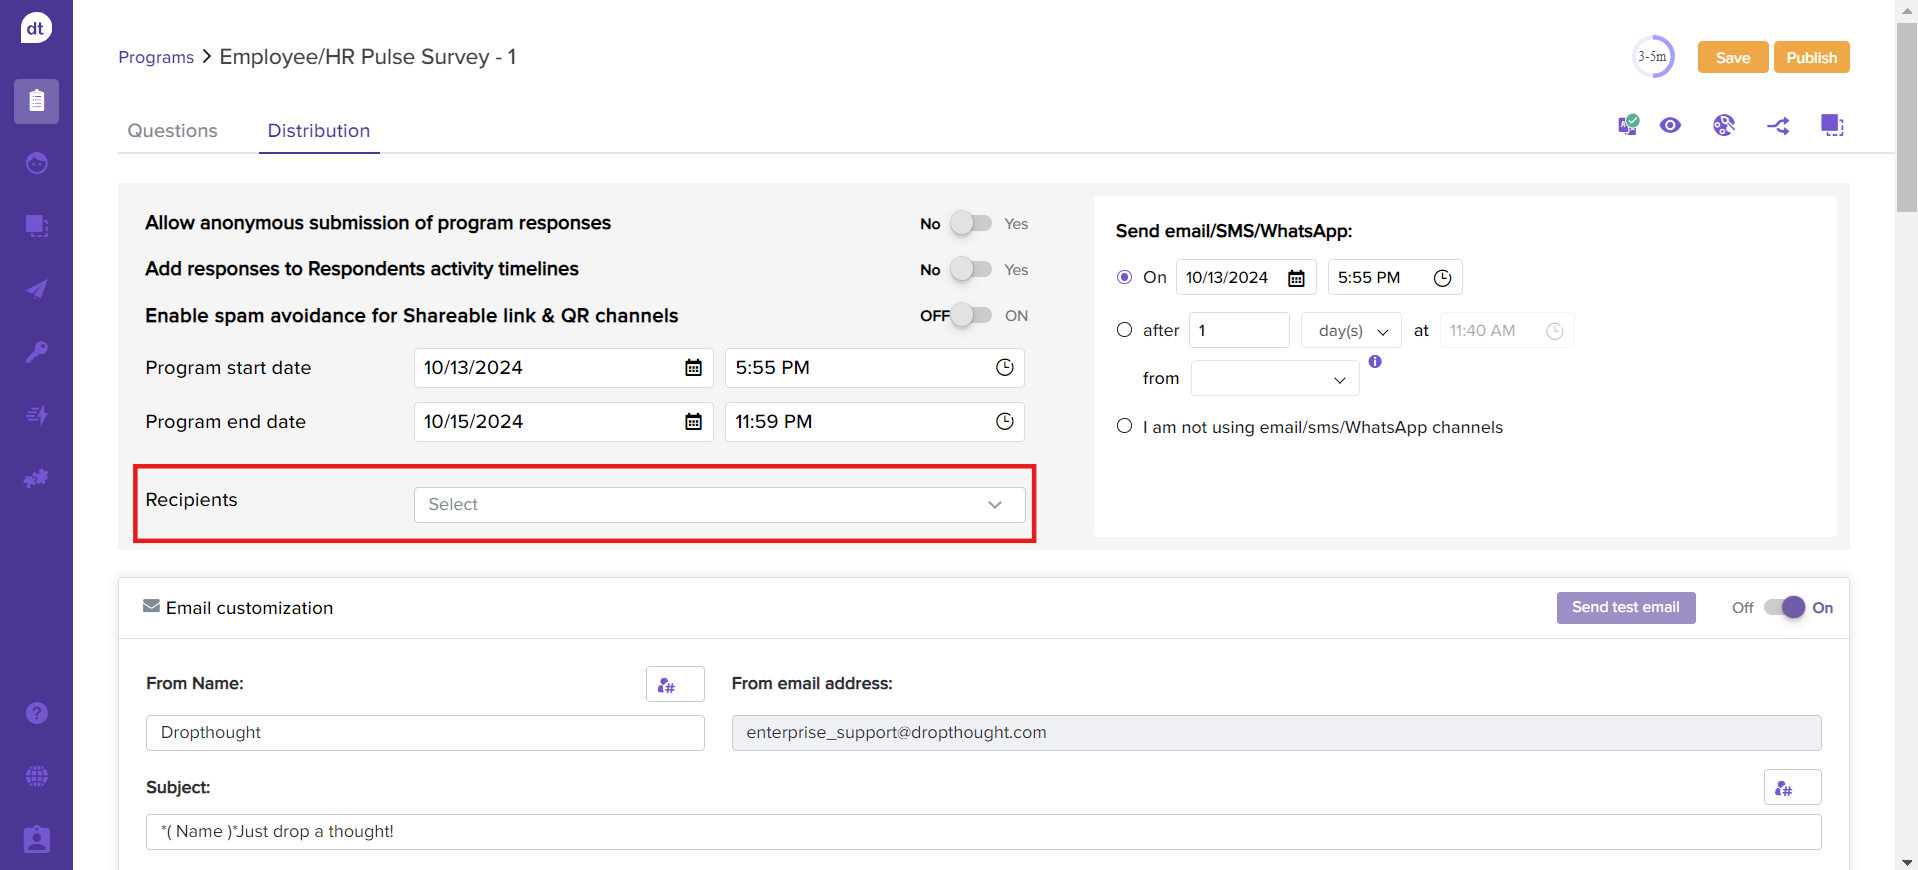This screenshot has width=1918, height=870.
Task: Select the 'after' radio button
Action: (x=1124, y=330)
